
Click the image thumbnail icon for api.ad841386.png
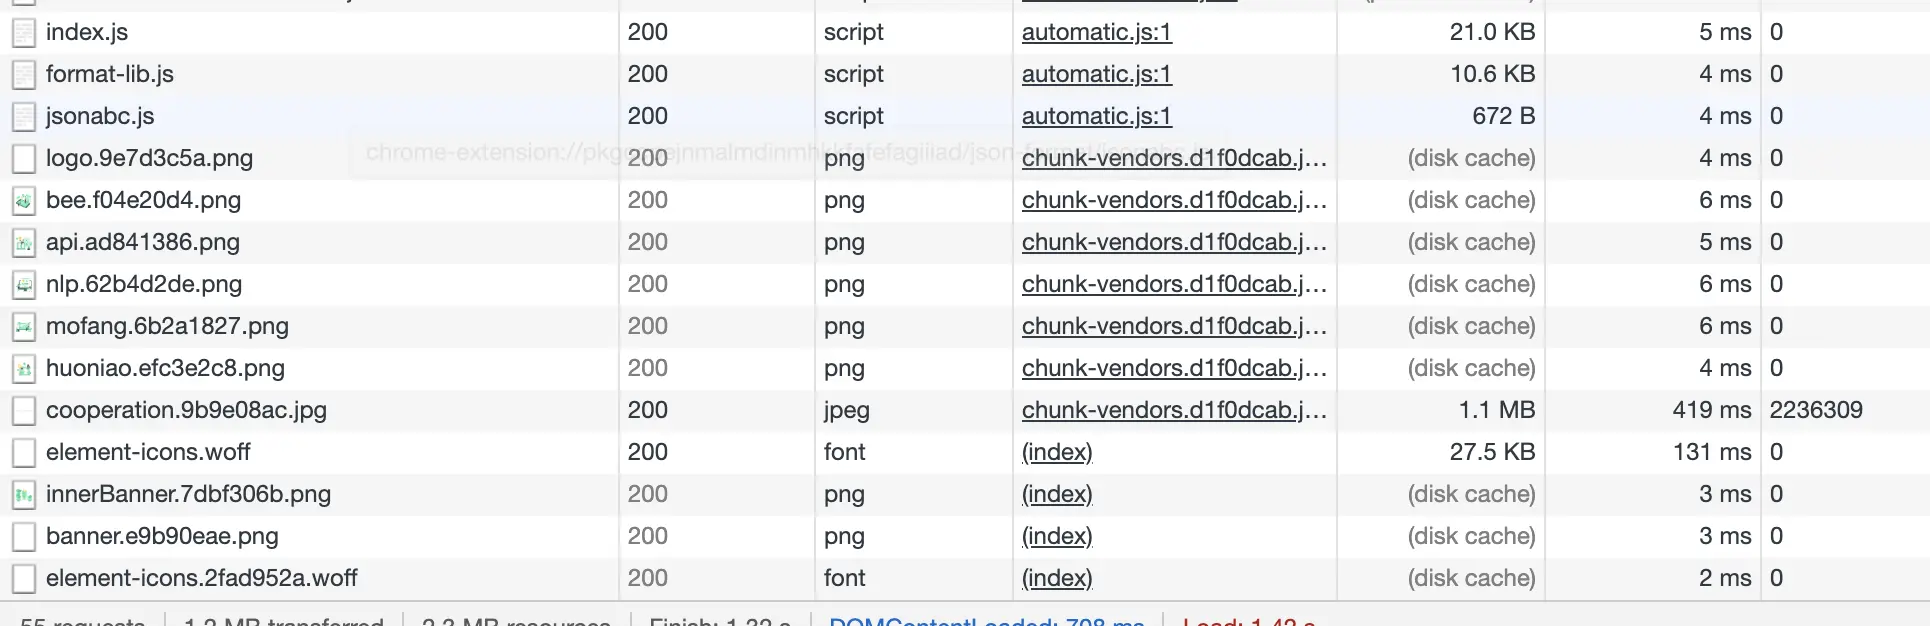point(24,243)
